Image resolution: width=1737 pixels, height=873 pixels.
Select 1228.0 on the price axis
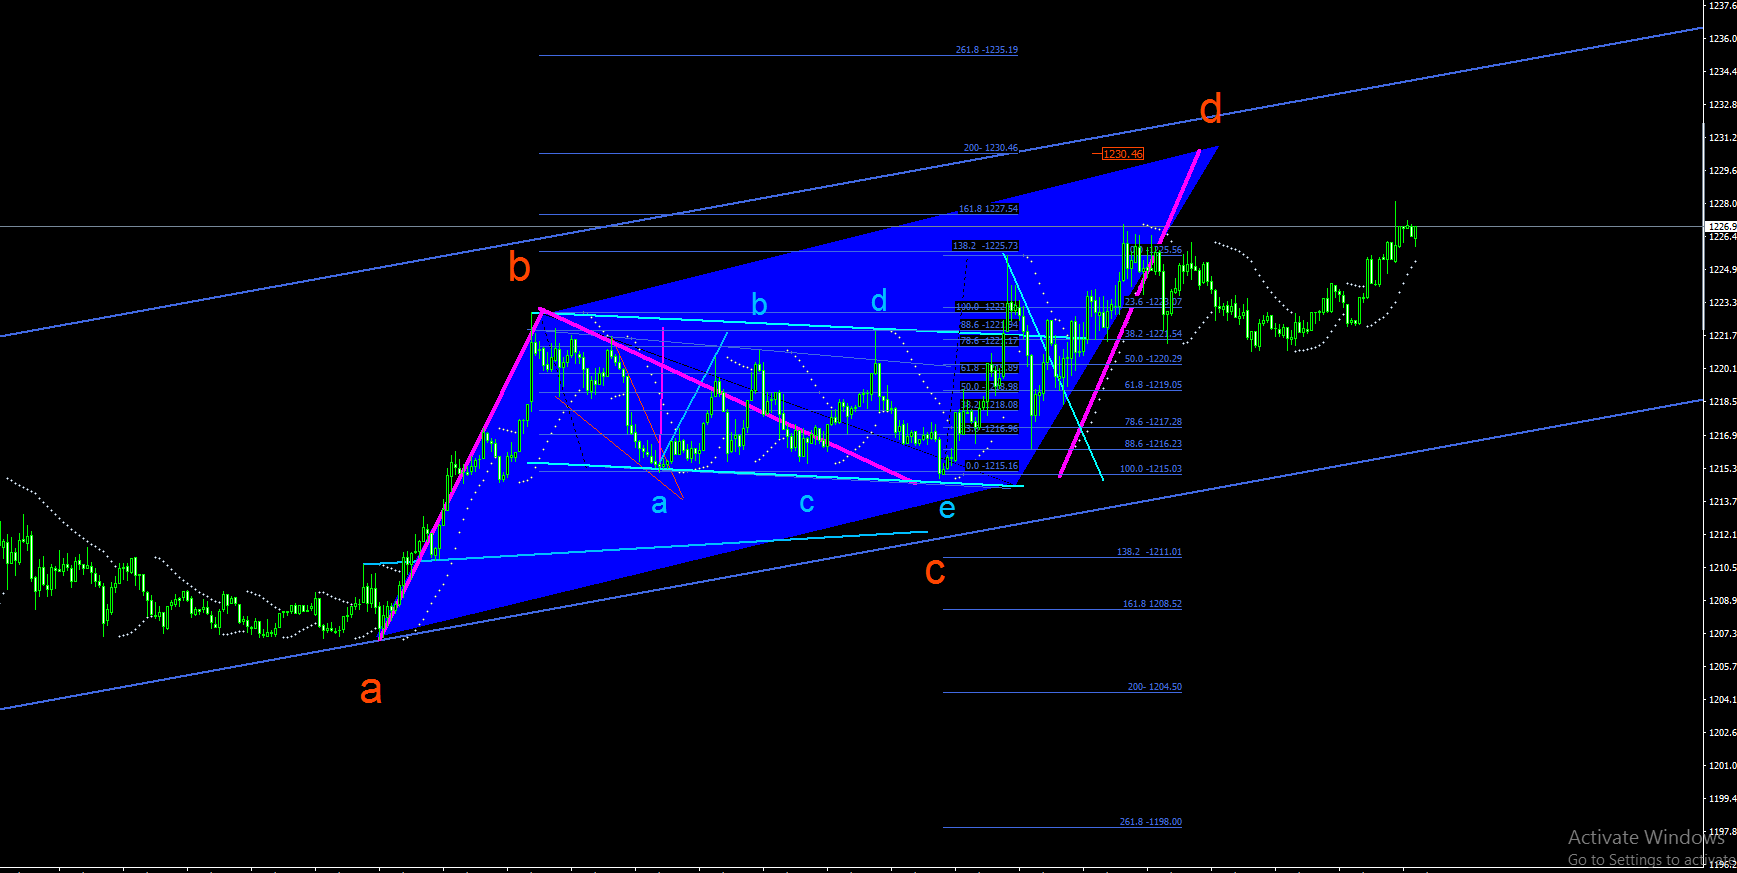coord(1722,204)
